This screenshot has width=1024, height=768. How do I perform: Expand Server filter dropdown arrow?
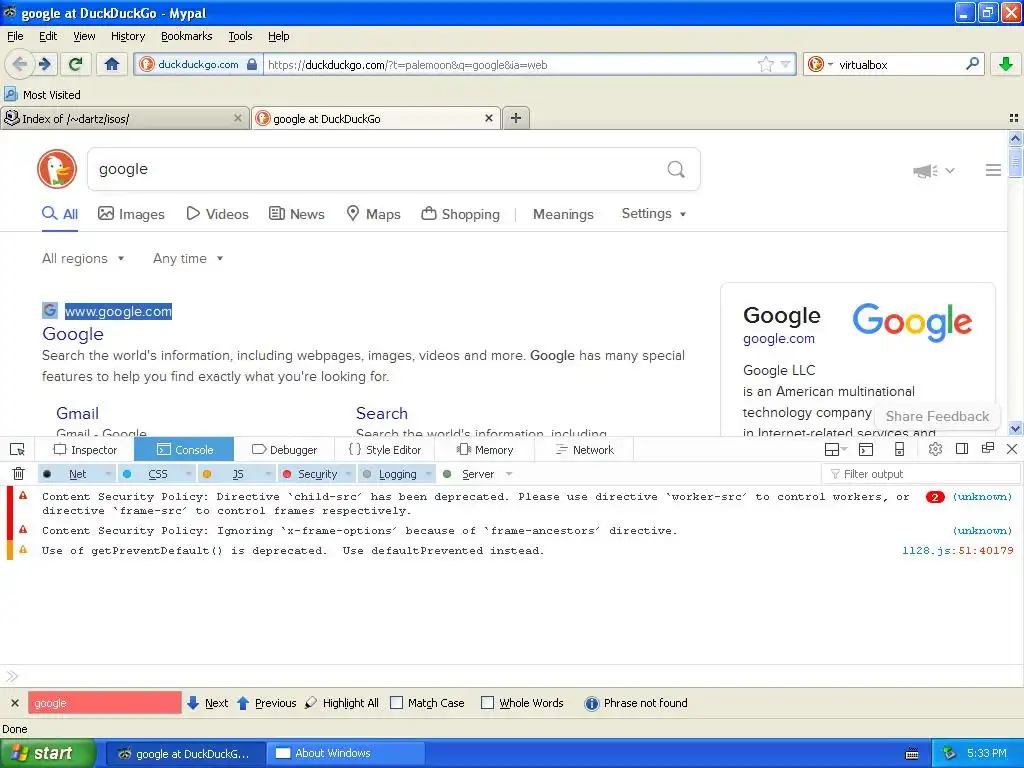(x=509, y=474)
